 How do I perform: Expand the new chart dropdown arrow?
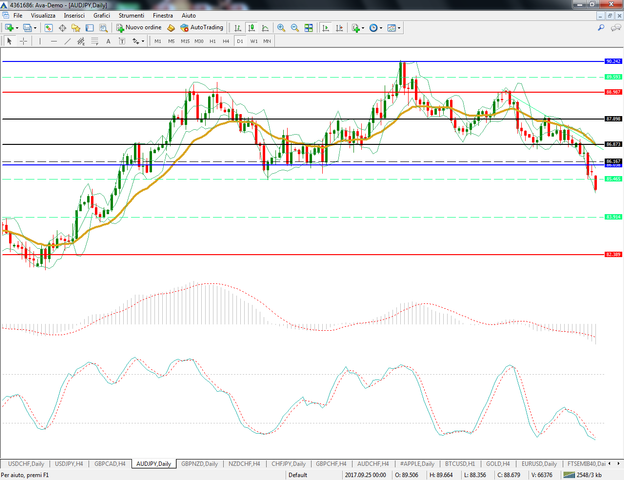(x=17, y=28)
